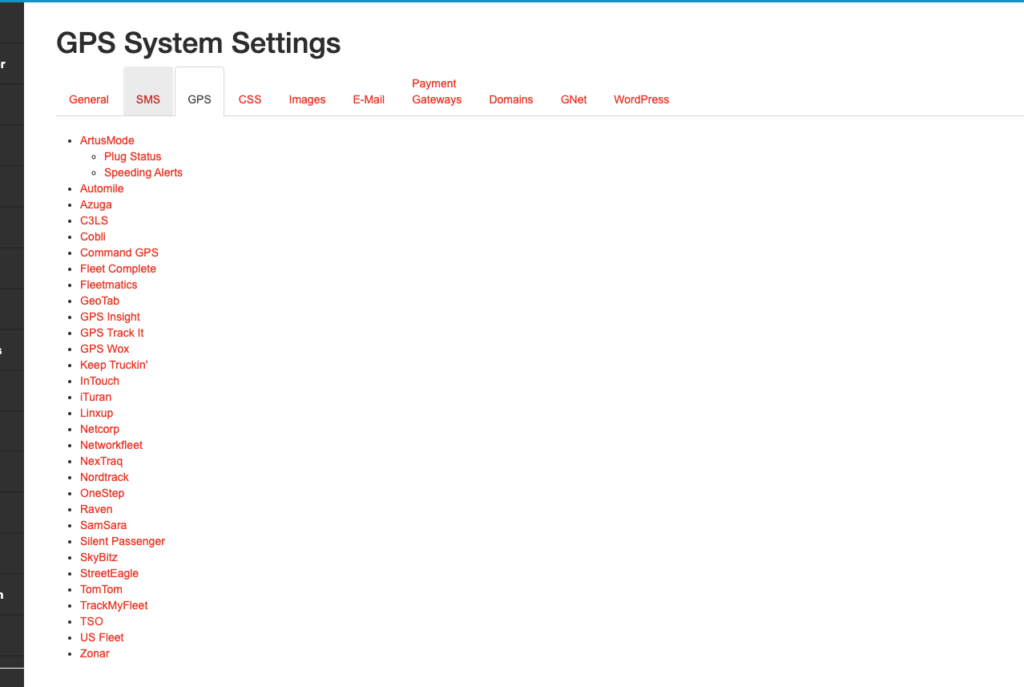
Task: Click the GPS Insight link
Action: tap(110, 317)
